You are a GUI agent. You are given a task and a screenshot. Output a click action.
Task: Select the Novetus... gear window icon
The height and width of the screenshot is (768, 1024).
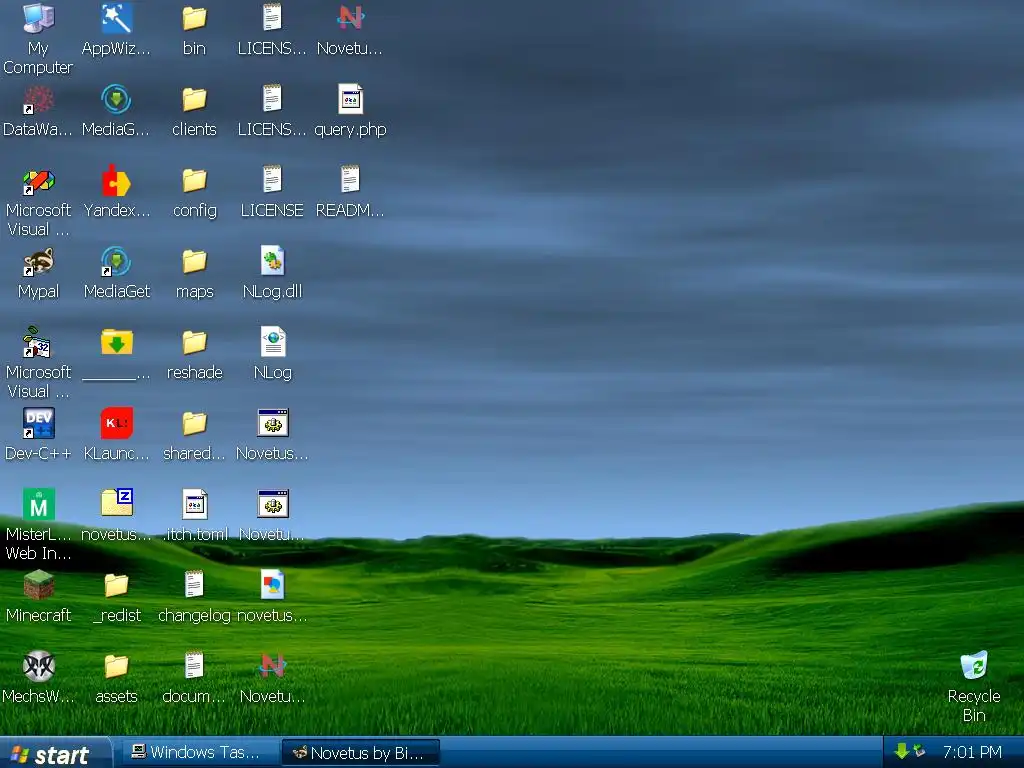[272, 423]
